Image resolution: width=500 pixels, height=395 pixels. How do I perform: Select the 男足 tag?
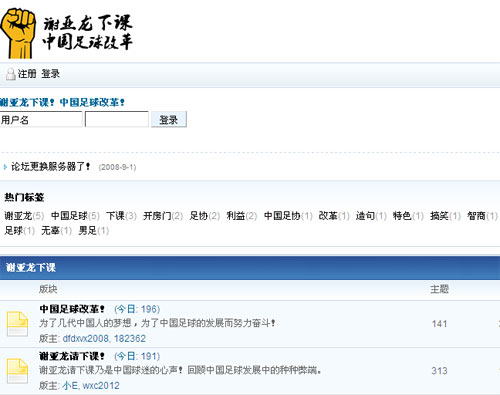click(x=87, y=230)
